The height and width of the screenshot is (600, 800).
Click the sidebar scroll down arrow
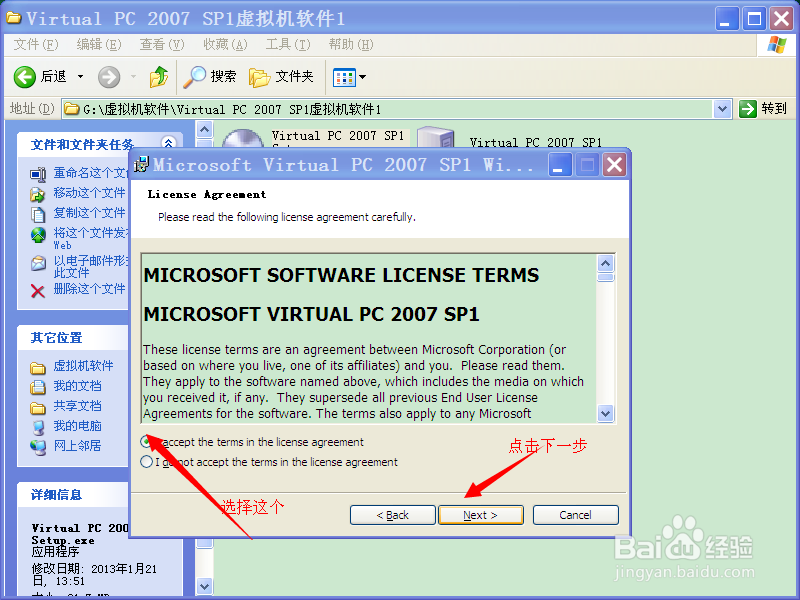pyautogui.click(x=204, y=586)
